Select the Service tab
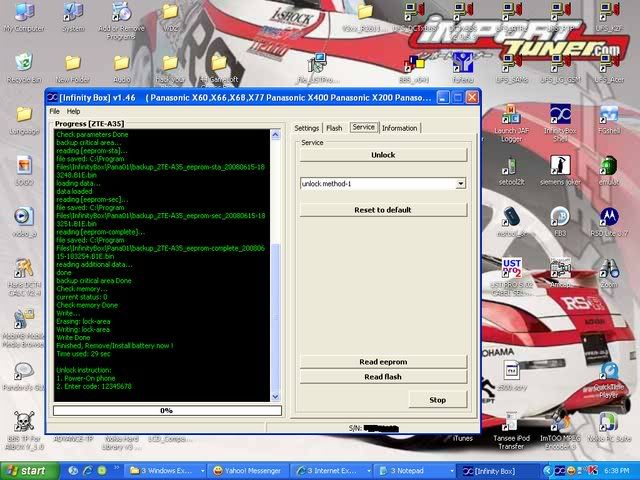This screenshot has width=640, height=480. click(x=364, y=127)
